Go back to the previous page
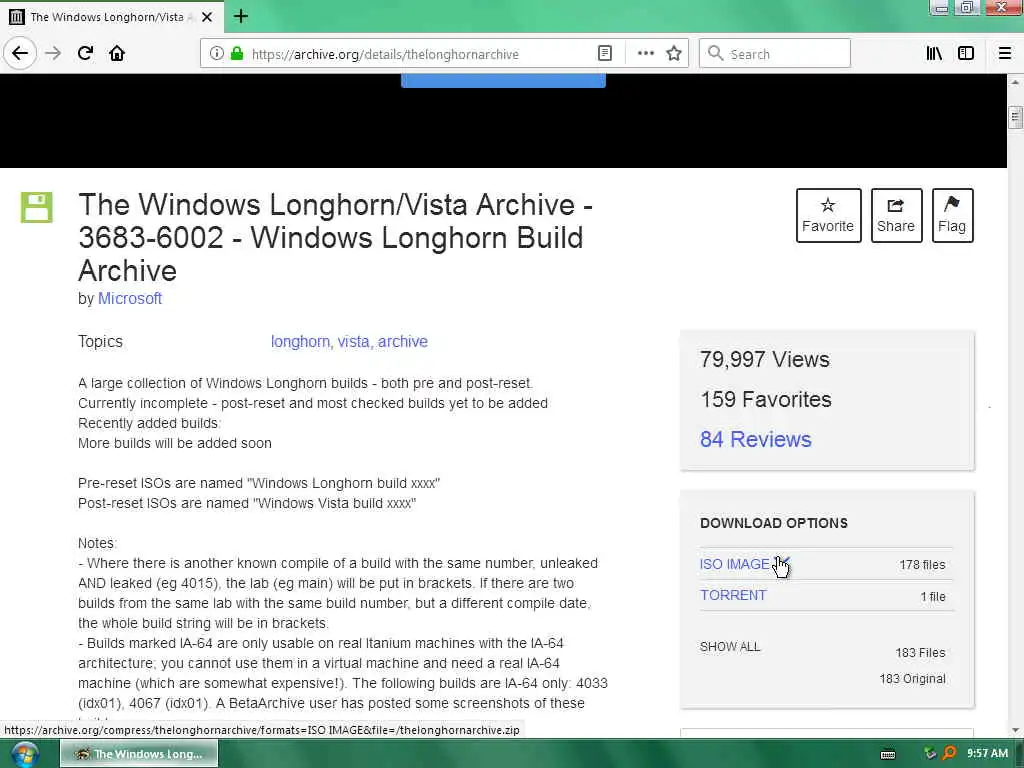1024x768 pixels. pyautogui.click(x=20, y=53)
